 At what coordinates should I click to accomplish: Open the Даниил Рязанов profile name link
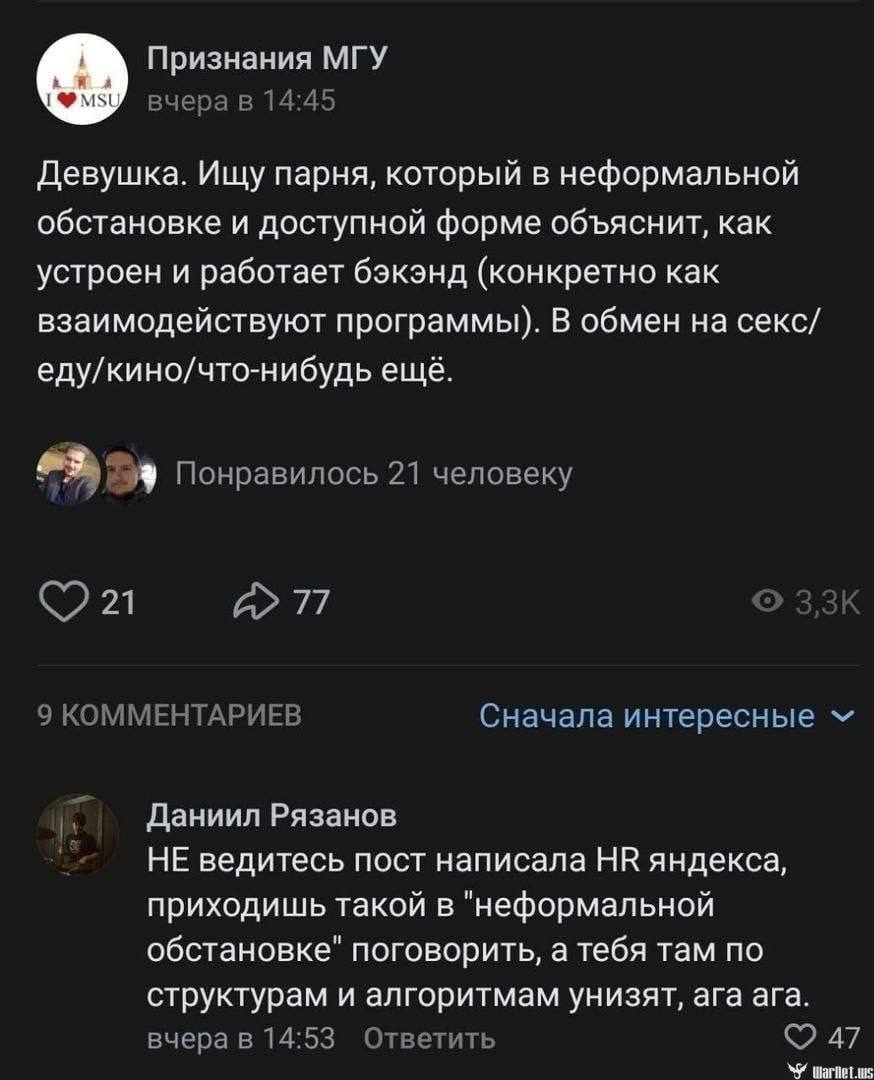272,816
